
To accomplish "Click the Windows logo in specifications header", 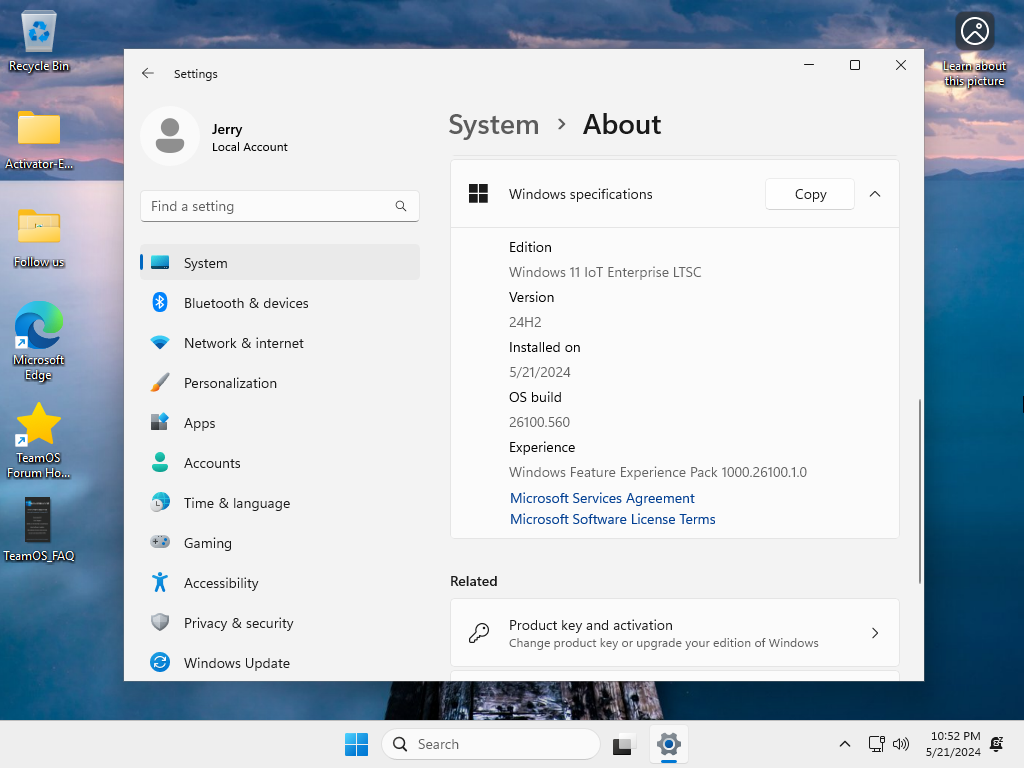I will (x=478, y=194).
